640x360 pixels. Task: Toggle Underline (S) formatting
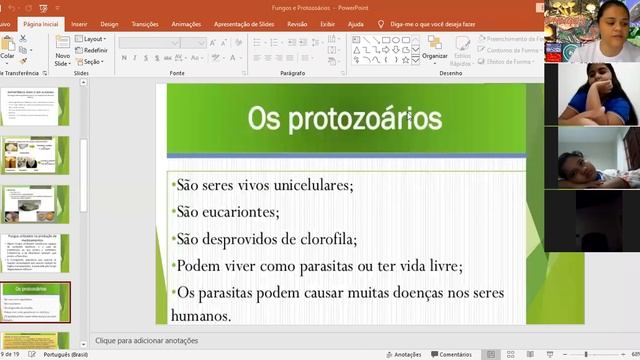(146, 58)
